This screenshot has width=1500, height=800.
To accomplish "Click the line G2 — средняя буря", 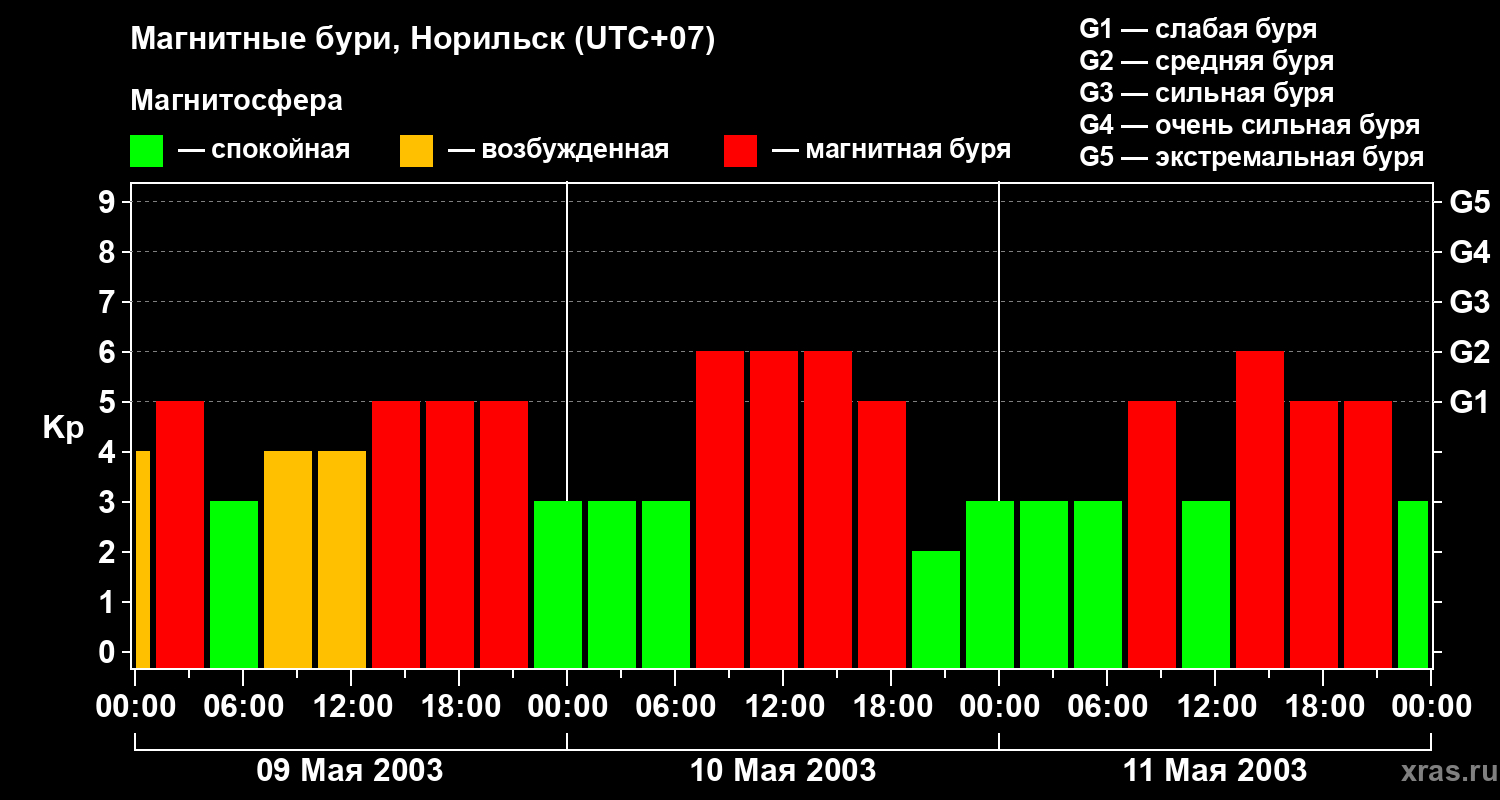I will (x=1207, y=61).
